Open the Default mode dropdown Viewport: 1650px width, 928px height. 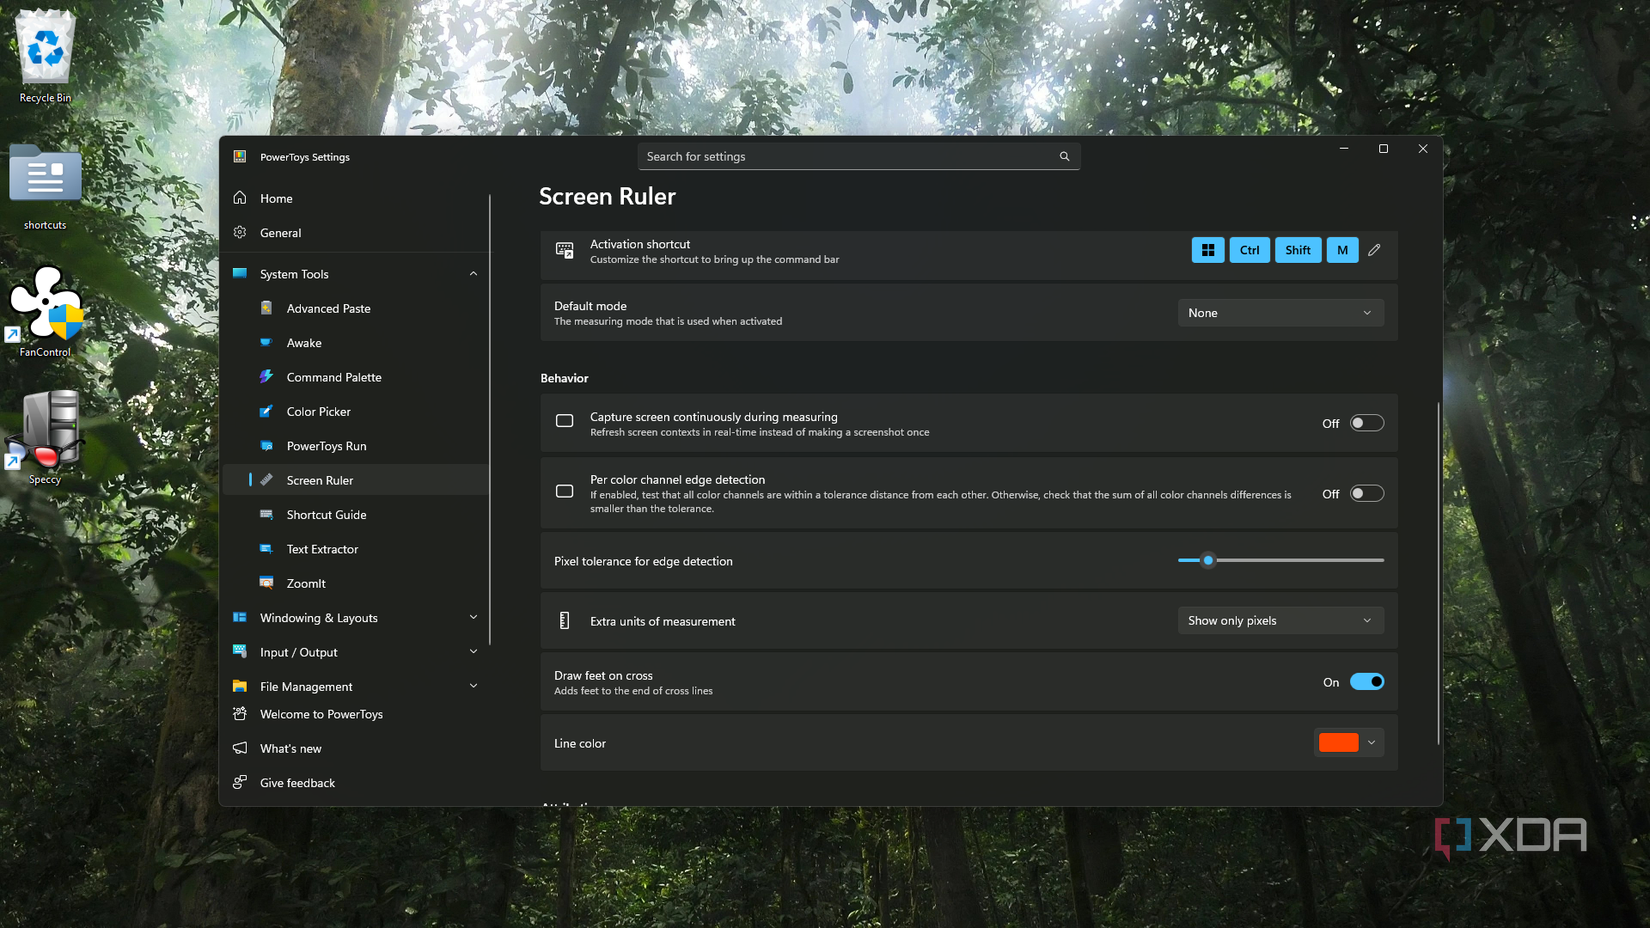point(1280,313)
